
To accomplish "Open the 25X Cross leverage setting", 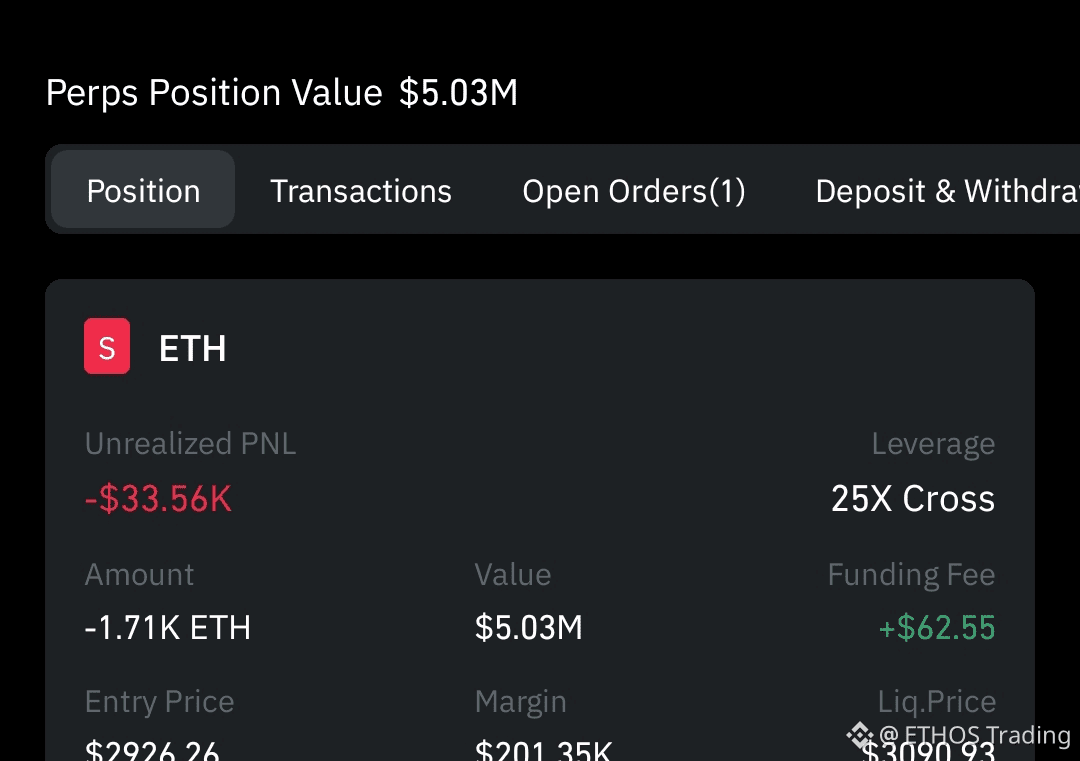I will pos(912,498).
